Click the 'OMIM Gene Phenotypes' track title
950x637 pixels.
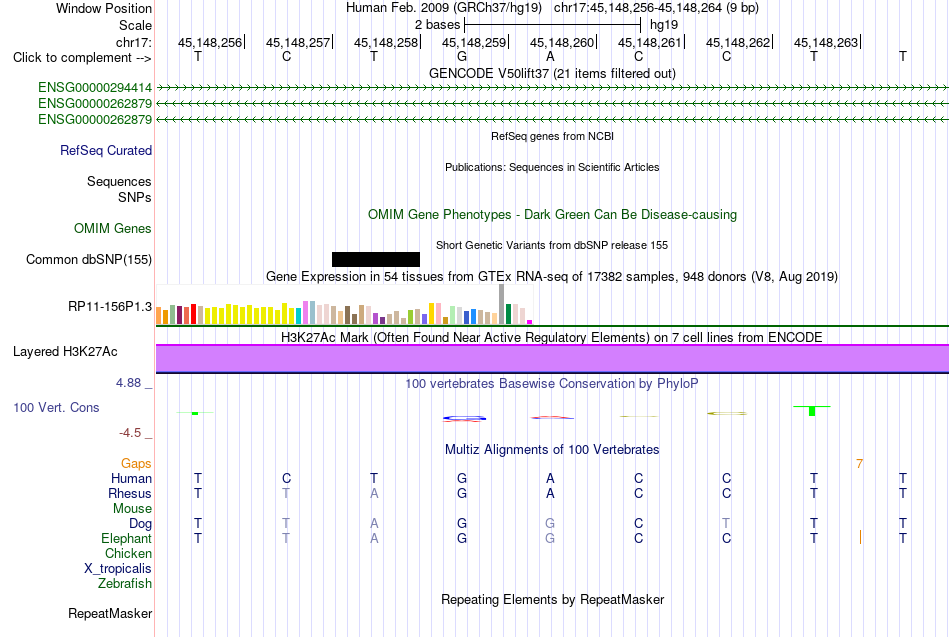552,215
